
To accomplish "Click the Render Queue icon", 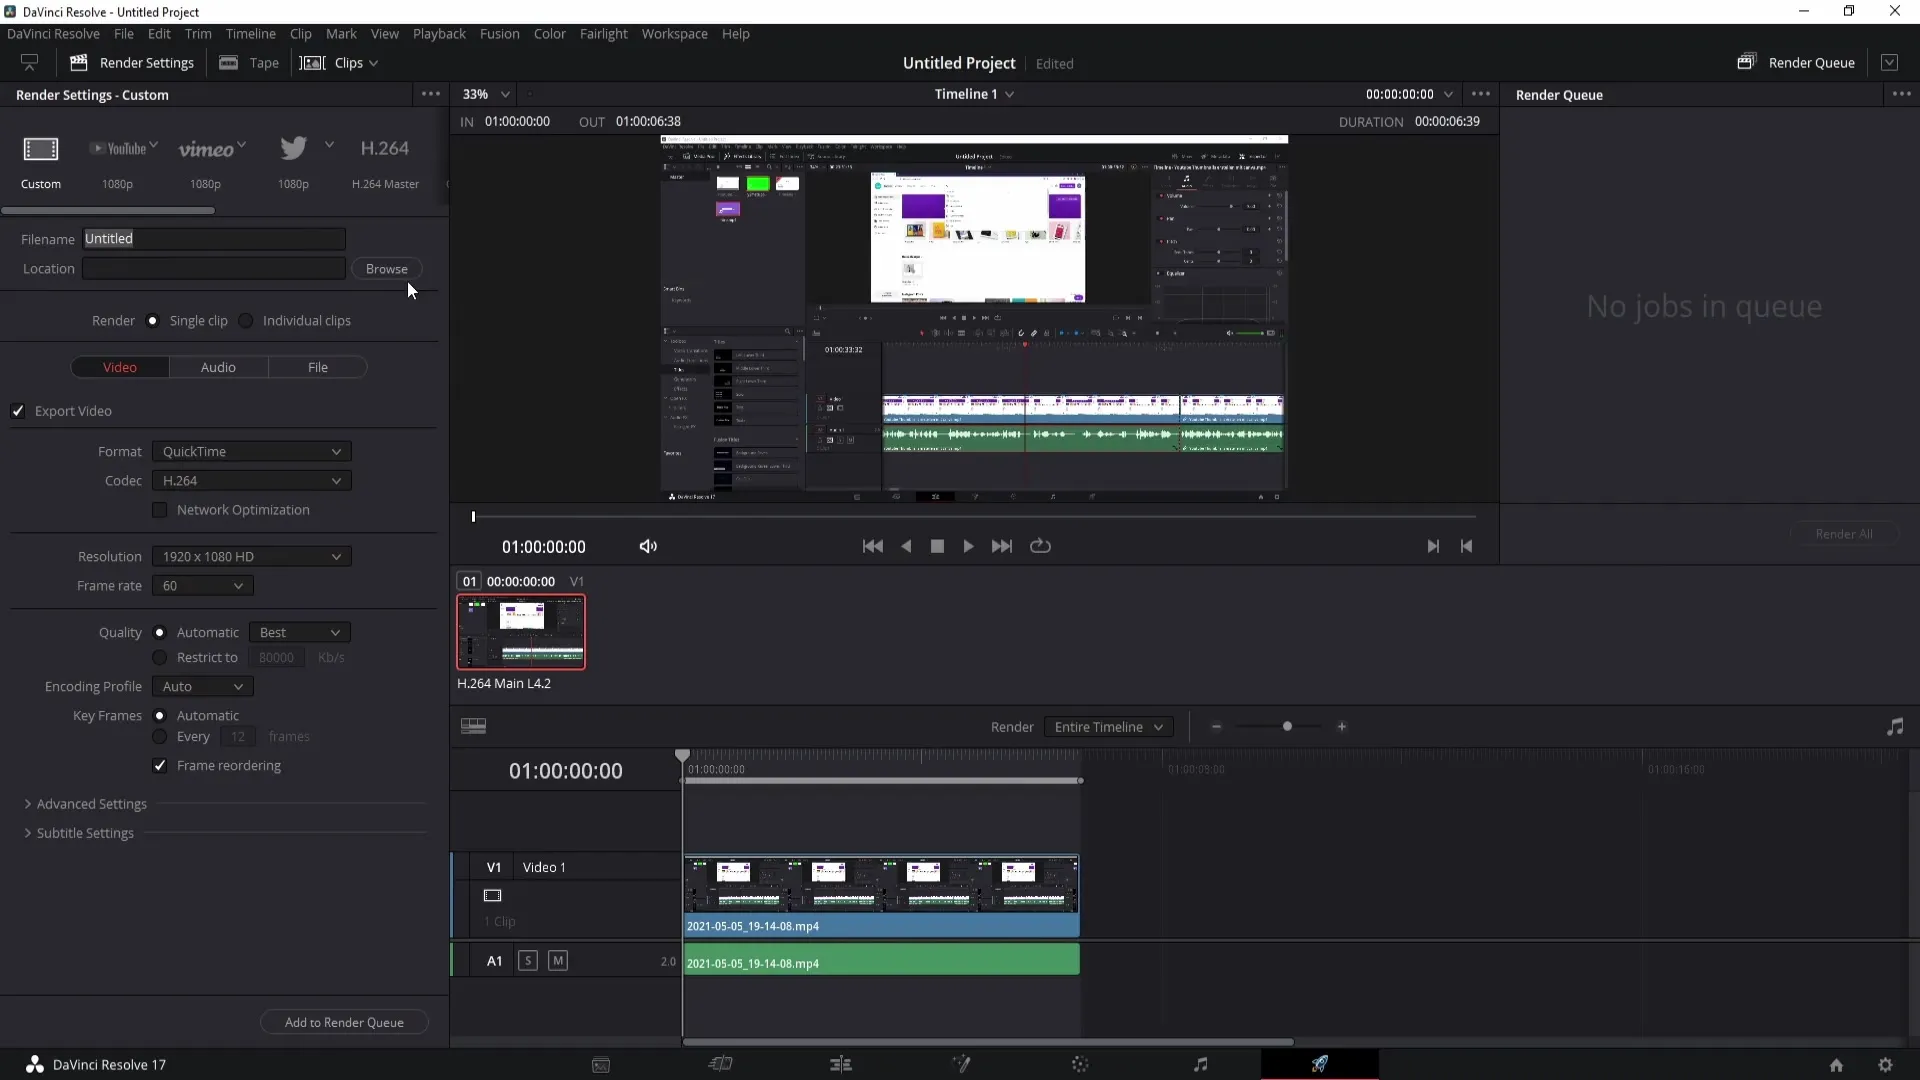I will point(1747,62).
